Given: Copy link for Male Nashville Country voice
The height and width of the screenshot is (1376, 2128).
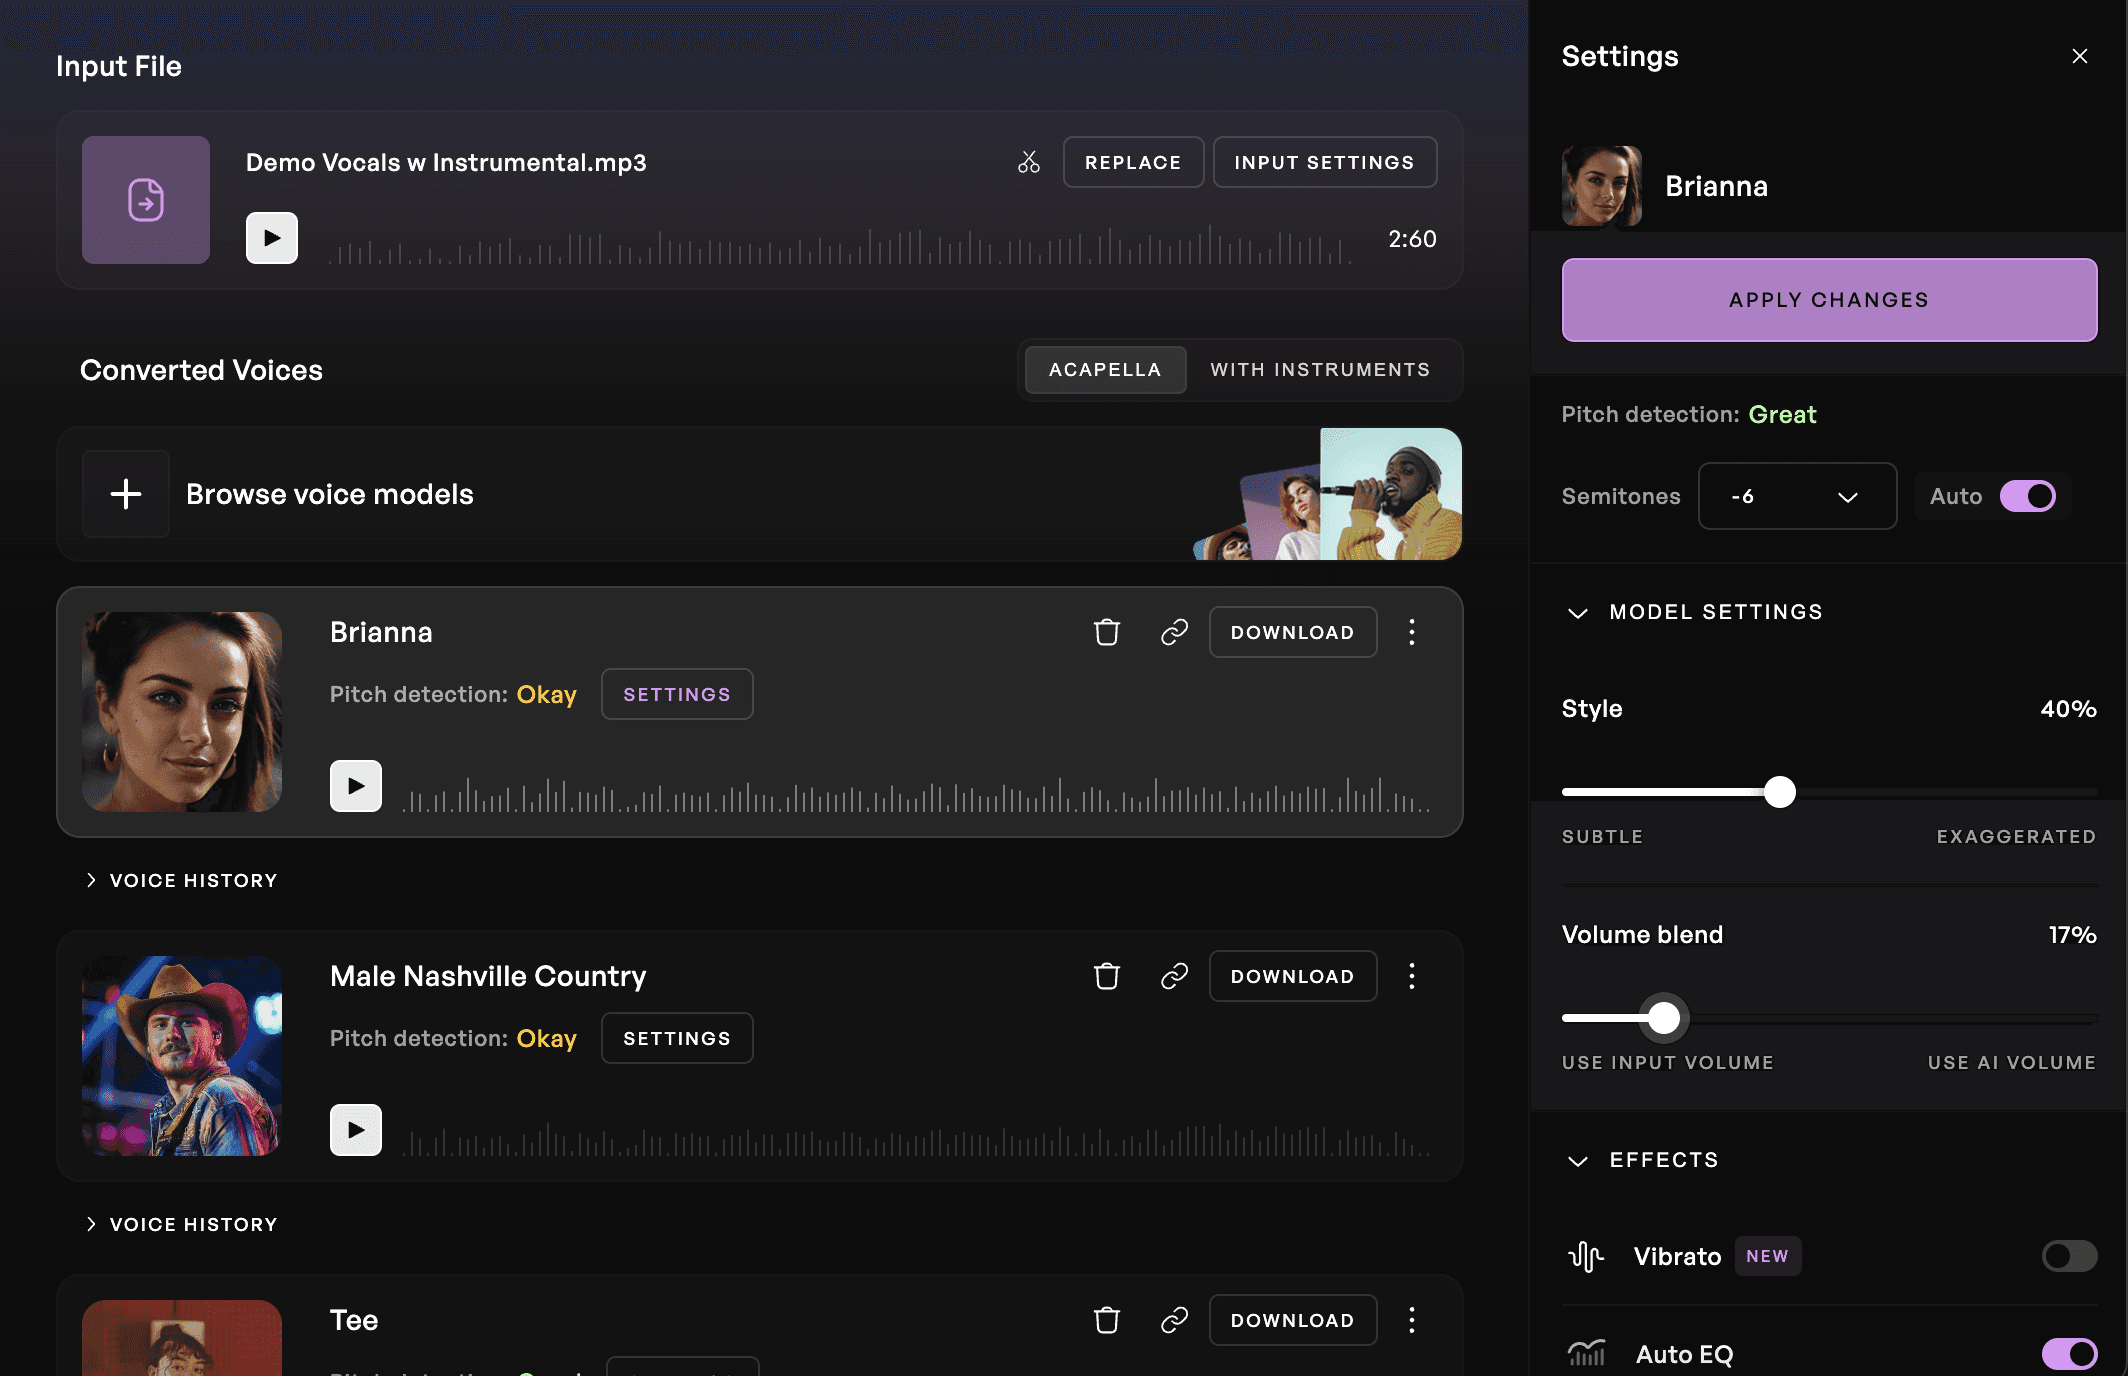Looking at the screenshot, I should (1174, 976).
